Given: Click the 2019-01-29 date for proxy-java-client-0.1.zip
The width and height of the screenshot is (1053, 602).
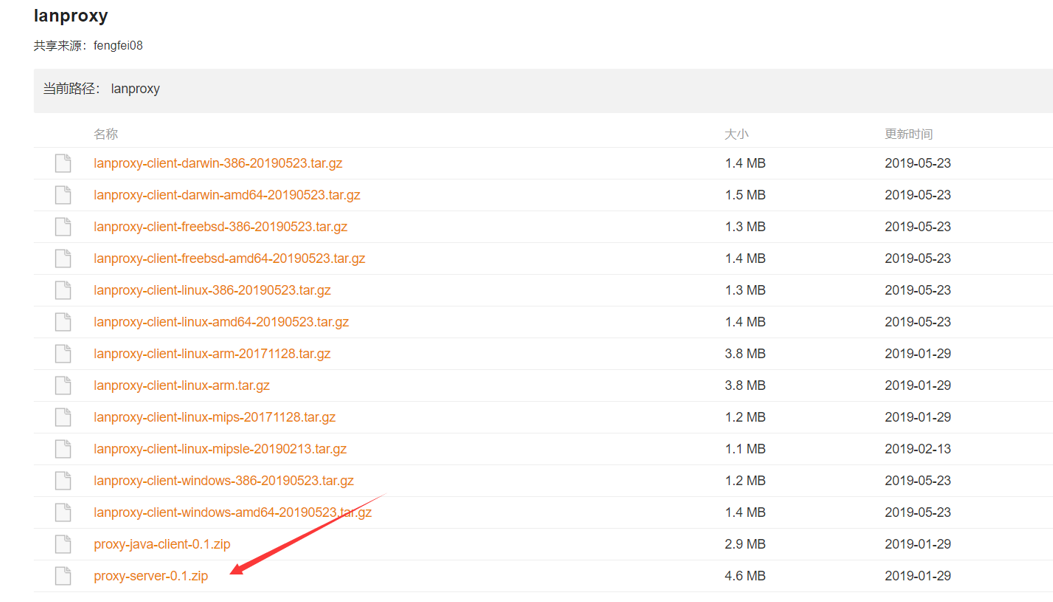Looking at the screenshot, I should coord(917,544).
